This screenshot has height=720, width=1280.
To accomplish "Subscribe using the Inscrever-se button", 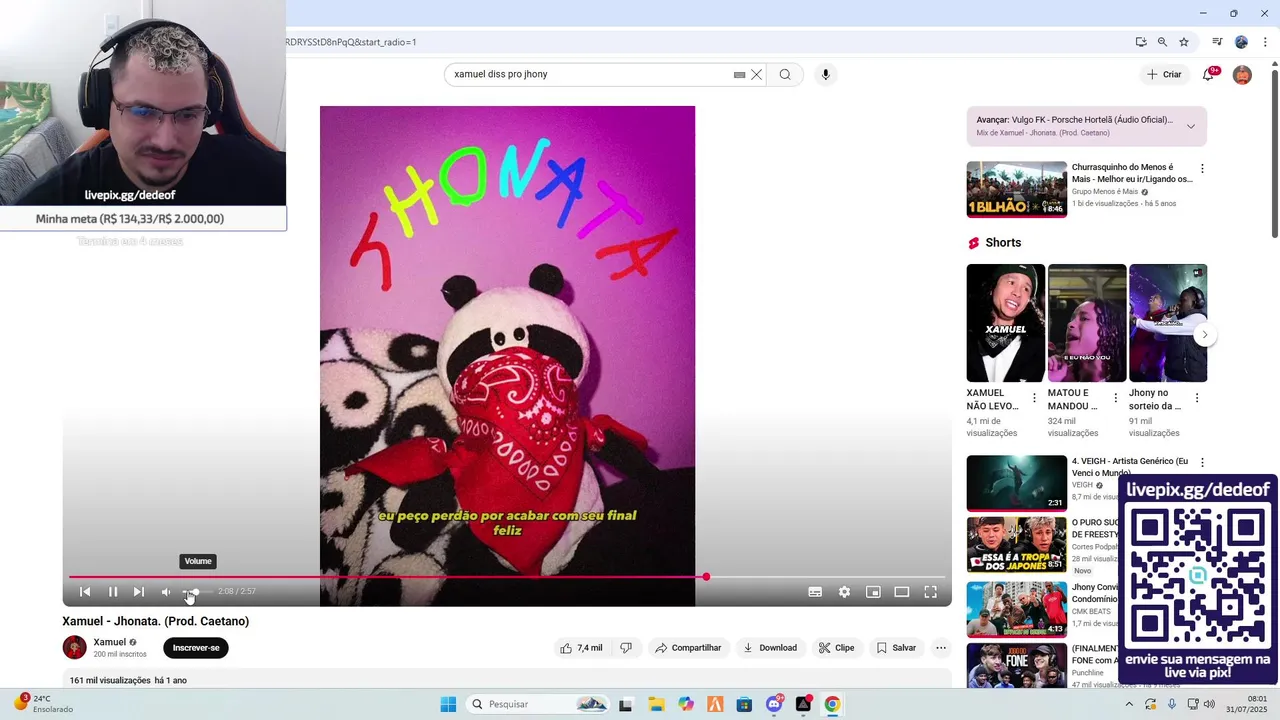I will [196, 648].
